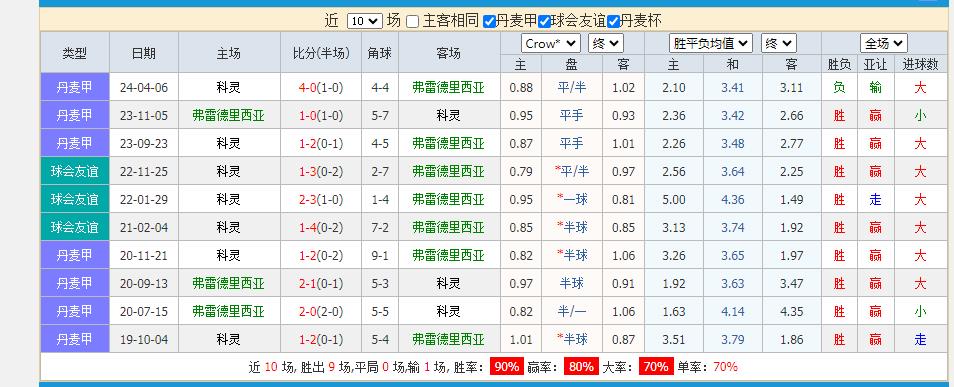Image resolution: width=954 pixels, height=387 pixels.
Task: Click the date cell 19-10-04
Action: [x=144, y=340]
